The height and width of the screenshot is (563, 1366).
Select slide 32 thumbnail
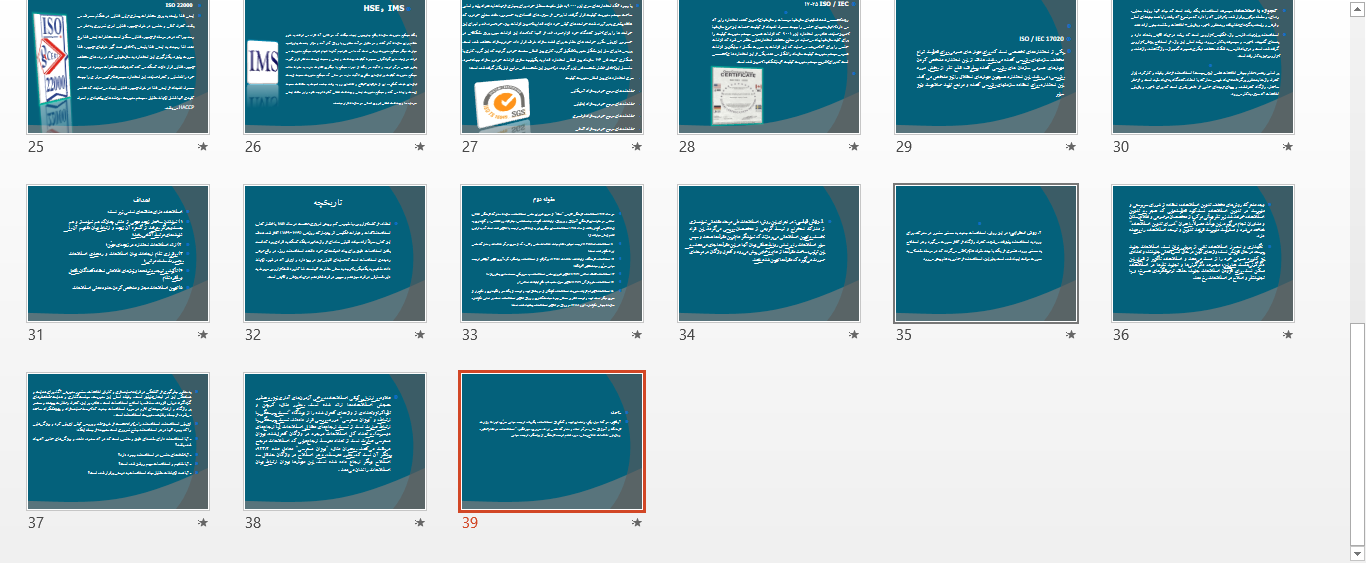tap(335, 253)
